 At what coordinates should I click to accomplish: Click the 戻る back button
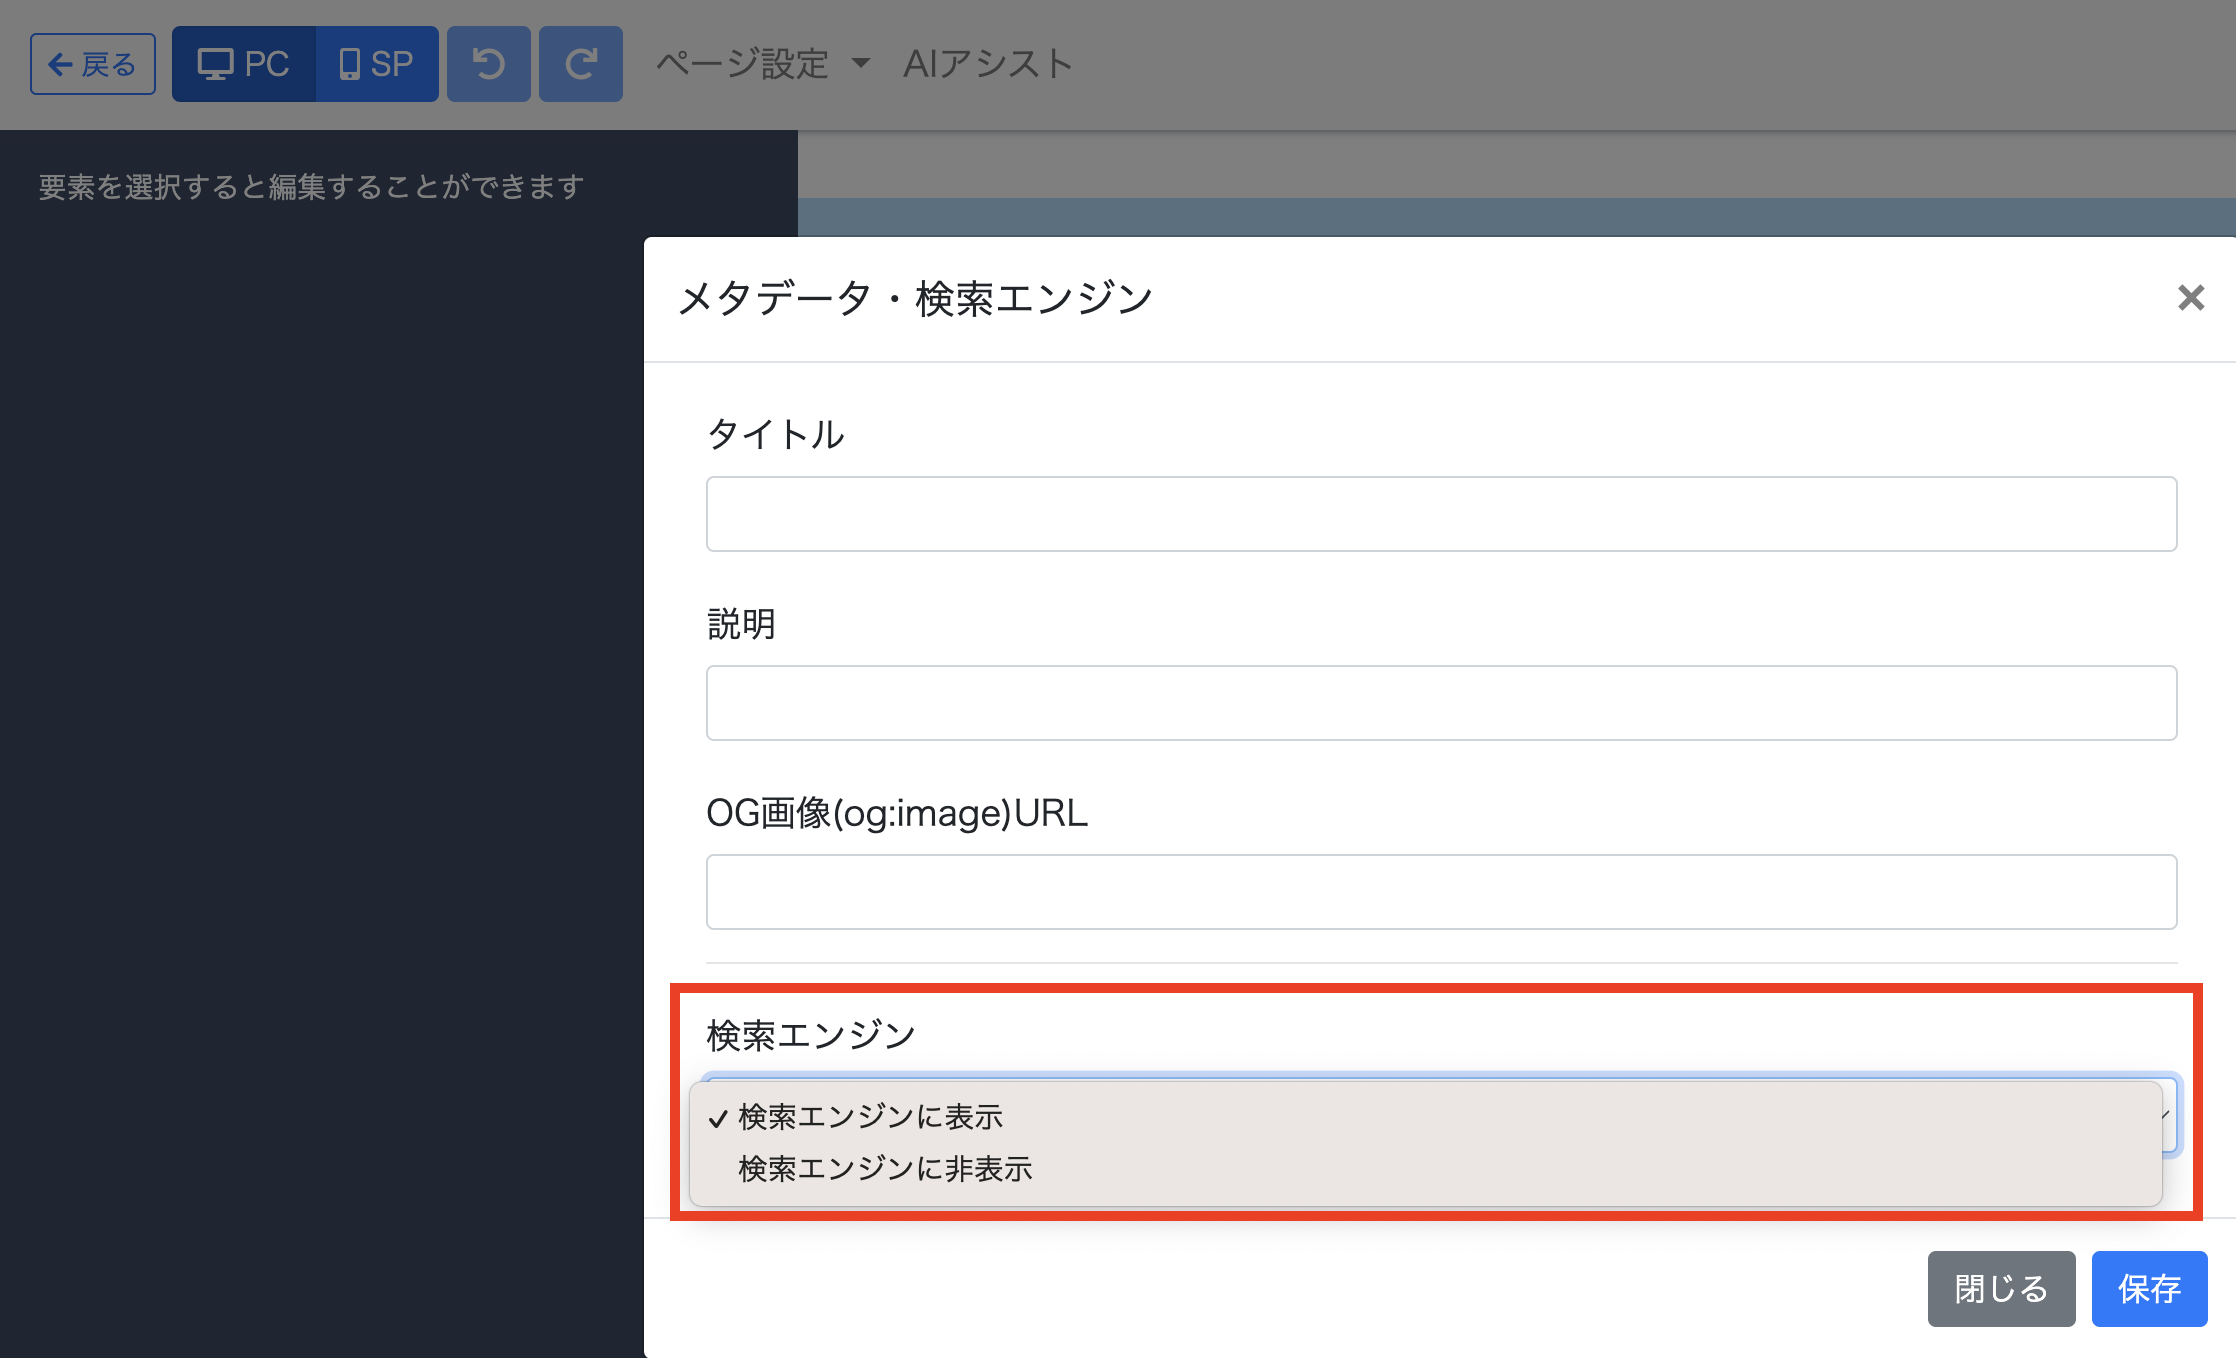click(x=93, y=64)
